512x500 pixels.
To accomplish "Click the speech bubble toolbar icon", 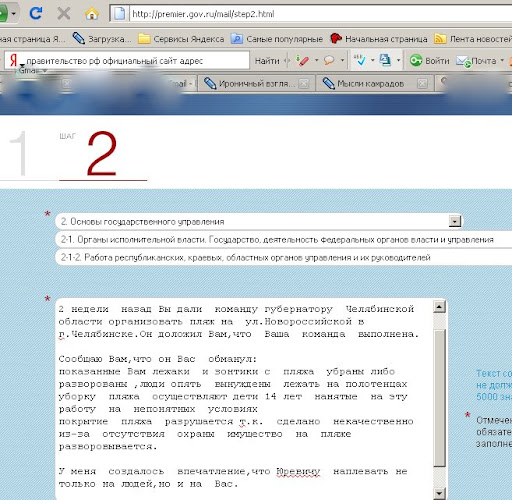I will pos(329,61).
